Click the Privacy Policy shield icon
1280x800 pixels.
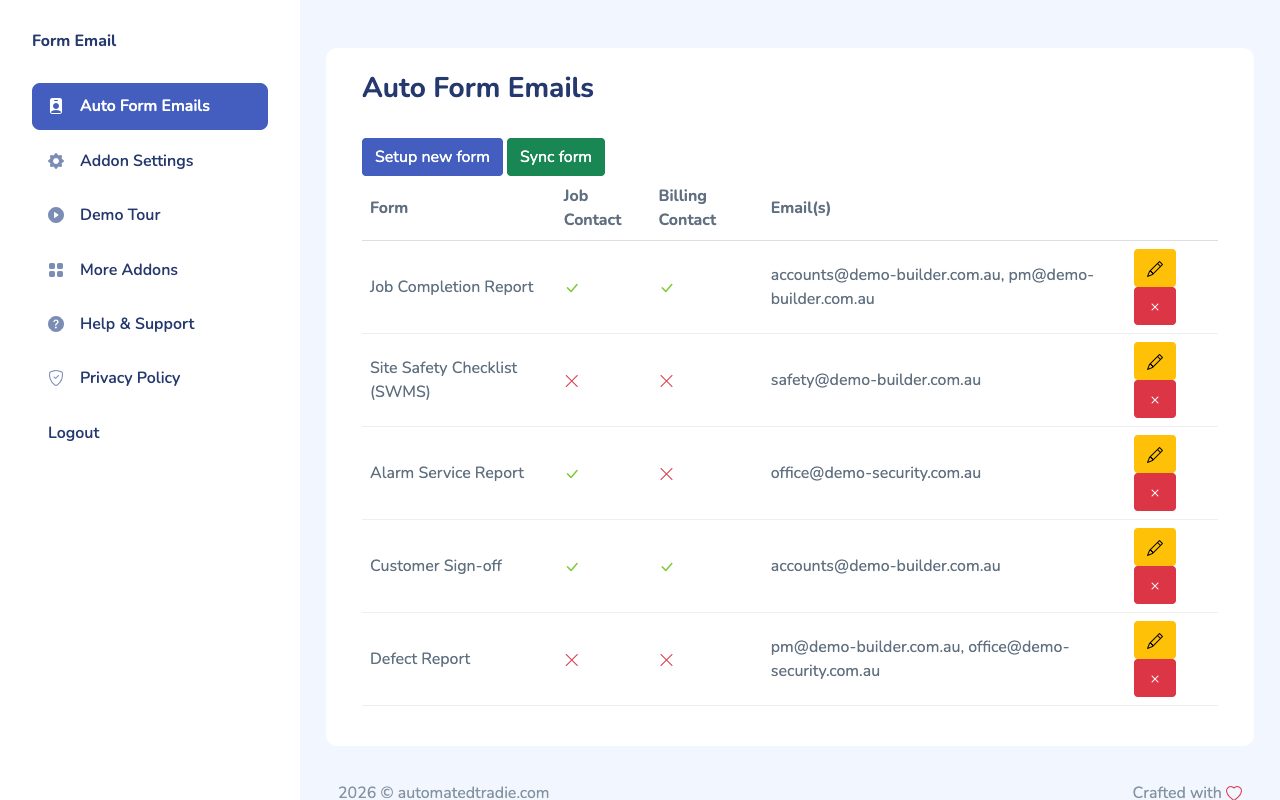[56, 378]
